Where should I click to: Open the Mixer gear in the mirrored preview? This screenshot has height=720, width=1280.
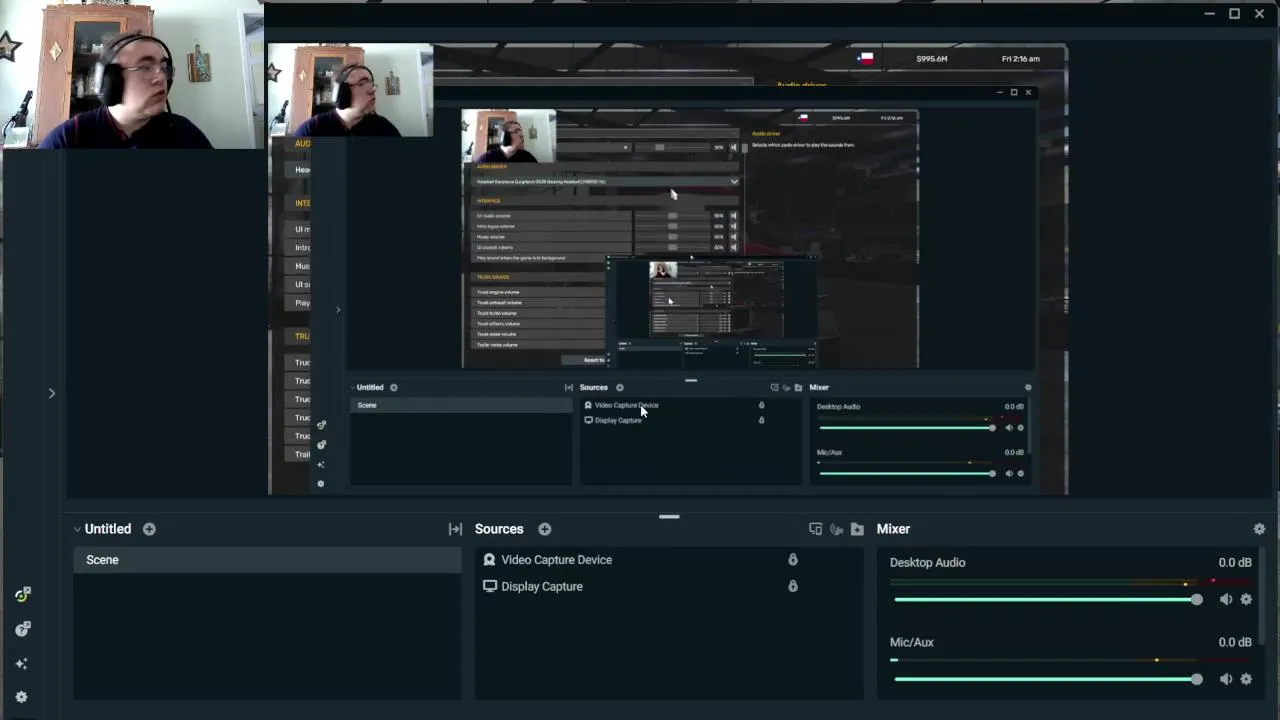[x=1028, y=387]
